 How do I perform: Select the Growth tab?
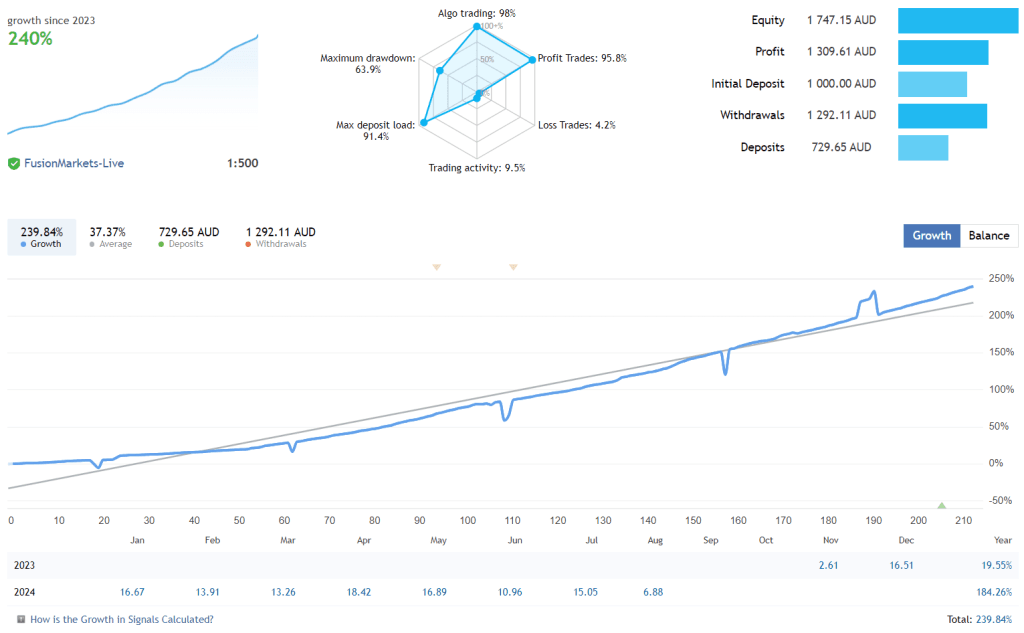point(931,235)
